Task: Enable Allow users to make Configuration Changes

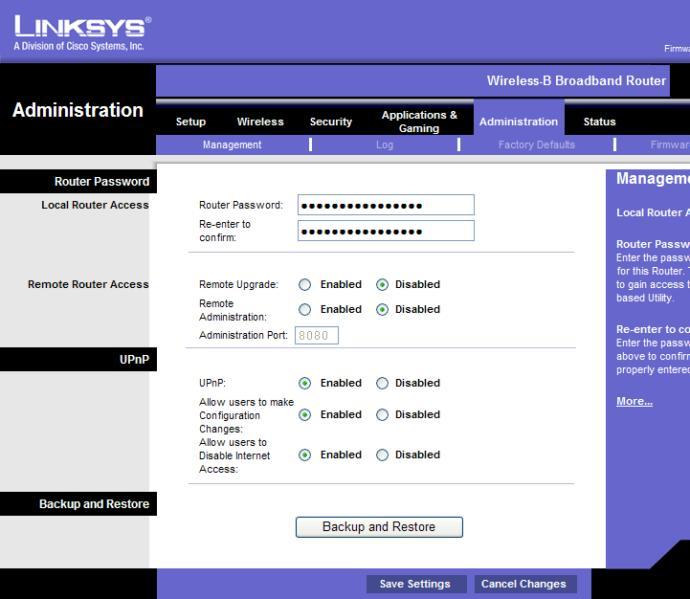Action: [x=305, y=415]
